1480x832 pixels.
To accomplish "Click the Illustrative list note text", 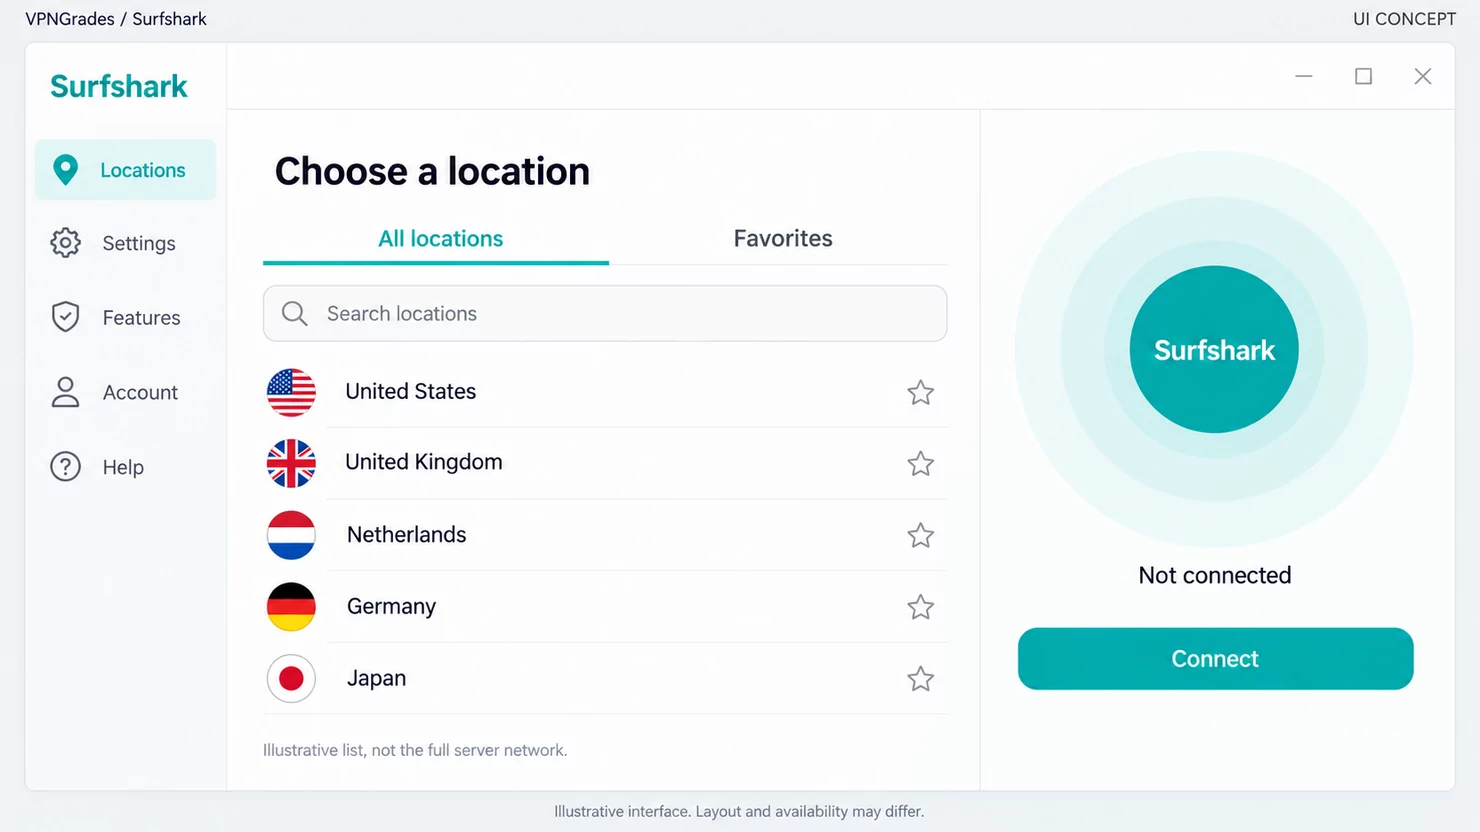I will [415, 750].
